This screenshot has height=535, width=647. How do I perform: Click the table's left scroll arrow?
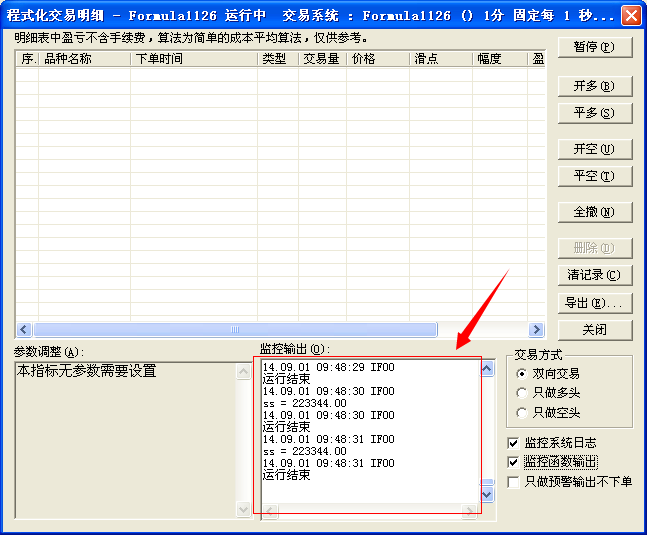click(24, 330)
